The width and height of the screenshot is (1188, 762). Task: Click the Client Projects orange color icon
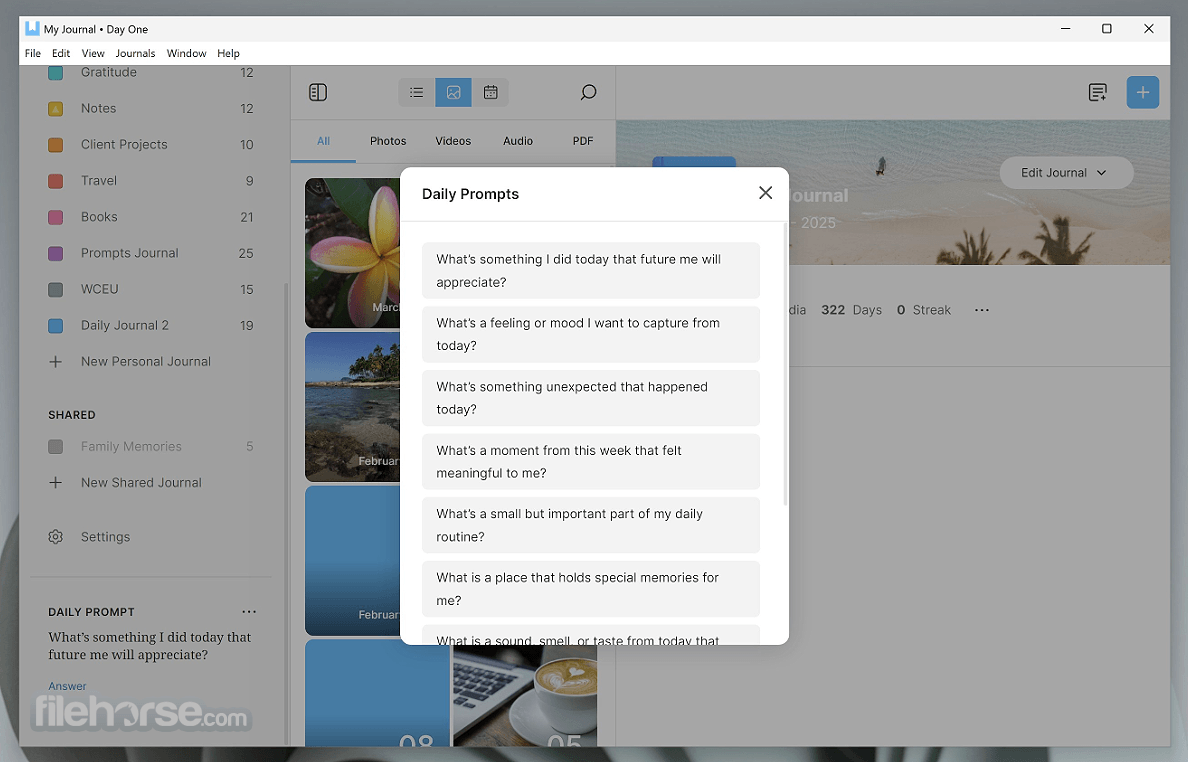point(55,145)
